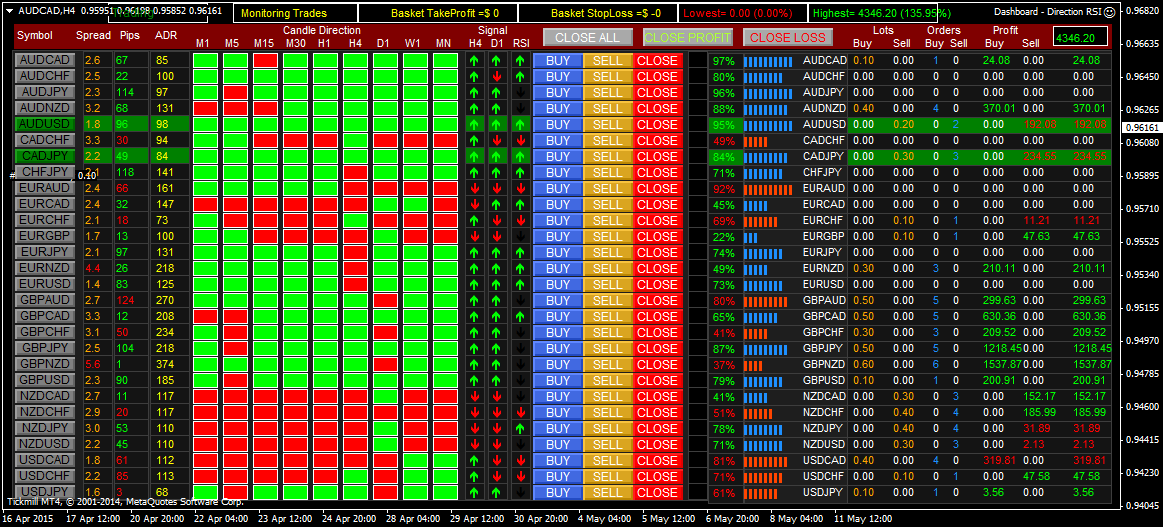This screenshot has height=527, width=1163.
Task: Click the D1 signal arrow in GBPNZD row
Action: coord(498,365)
